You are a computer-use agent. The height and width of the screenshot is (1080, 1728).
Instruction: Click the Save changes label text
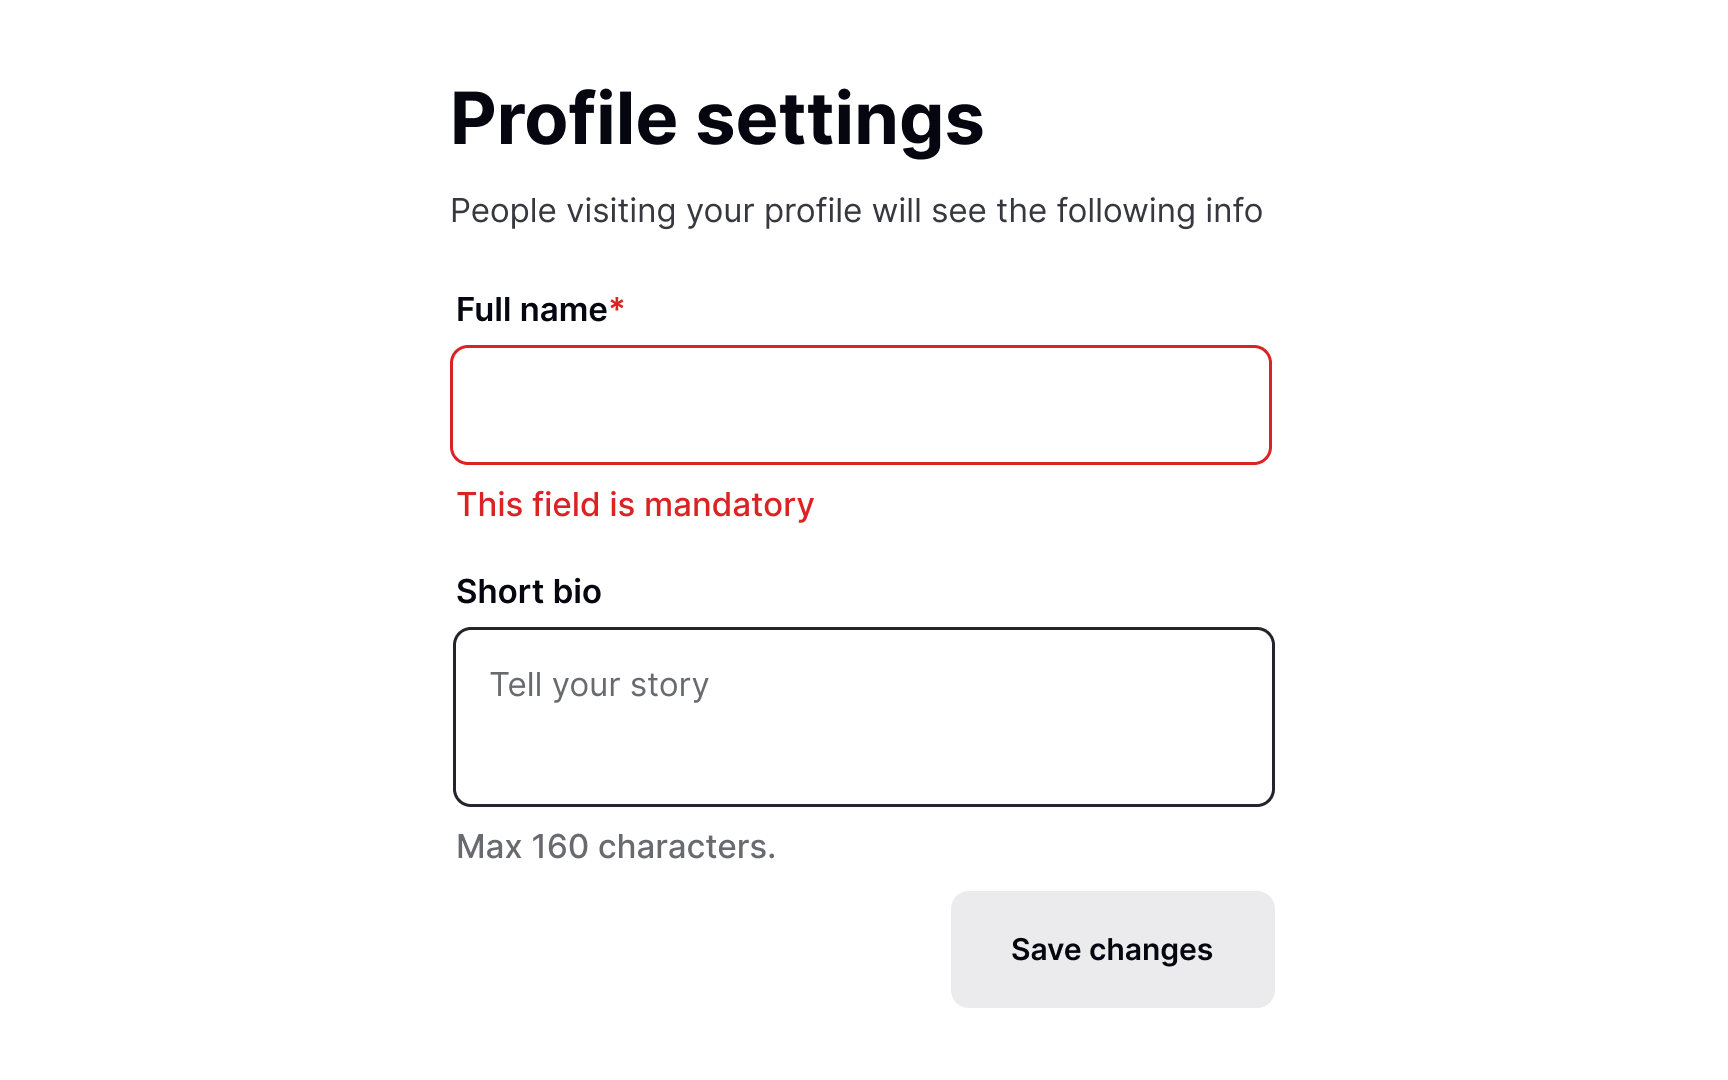click(x=1112, y=949)
